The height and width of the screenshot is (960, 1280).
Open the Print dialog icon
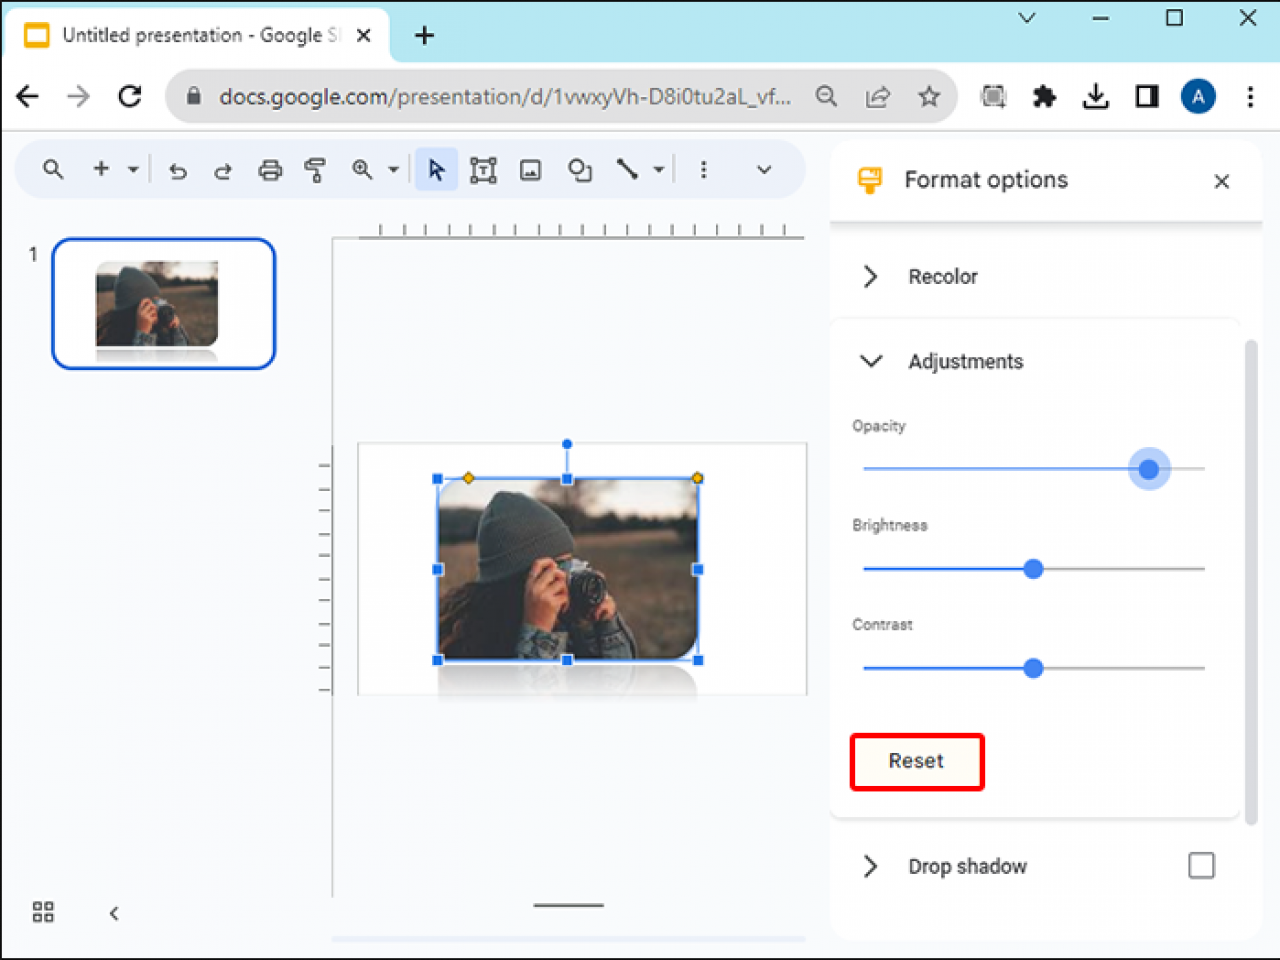270,169
